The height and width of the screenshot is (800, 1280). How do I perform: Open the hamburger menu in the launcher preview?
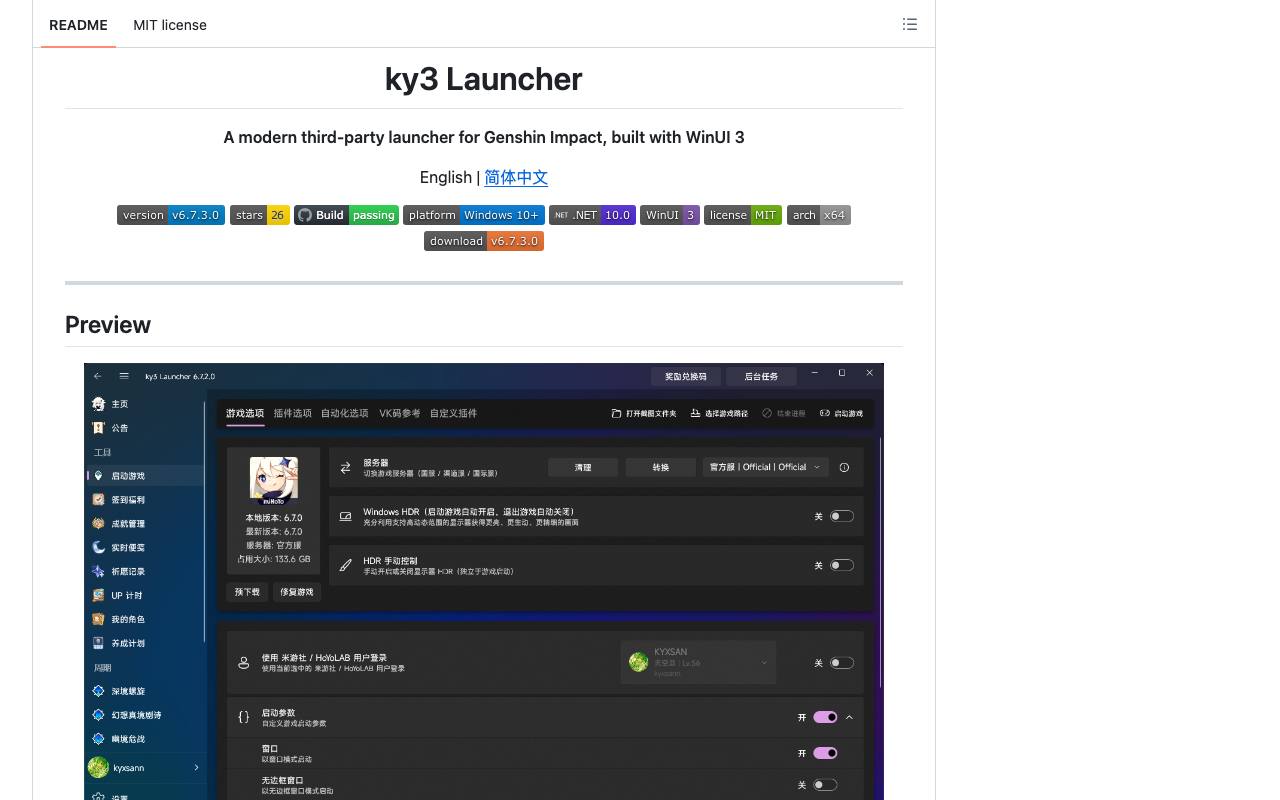tap(124, 376)
